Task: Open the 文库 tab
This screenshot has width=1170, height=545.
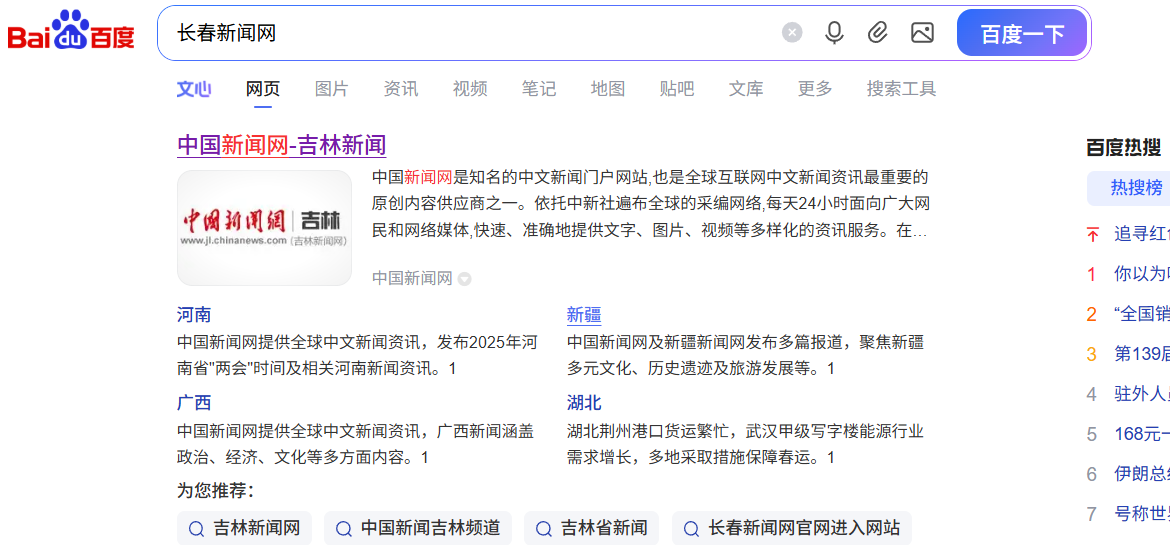Action: pyautogui.click(x=746, y=90)
